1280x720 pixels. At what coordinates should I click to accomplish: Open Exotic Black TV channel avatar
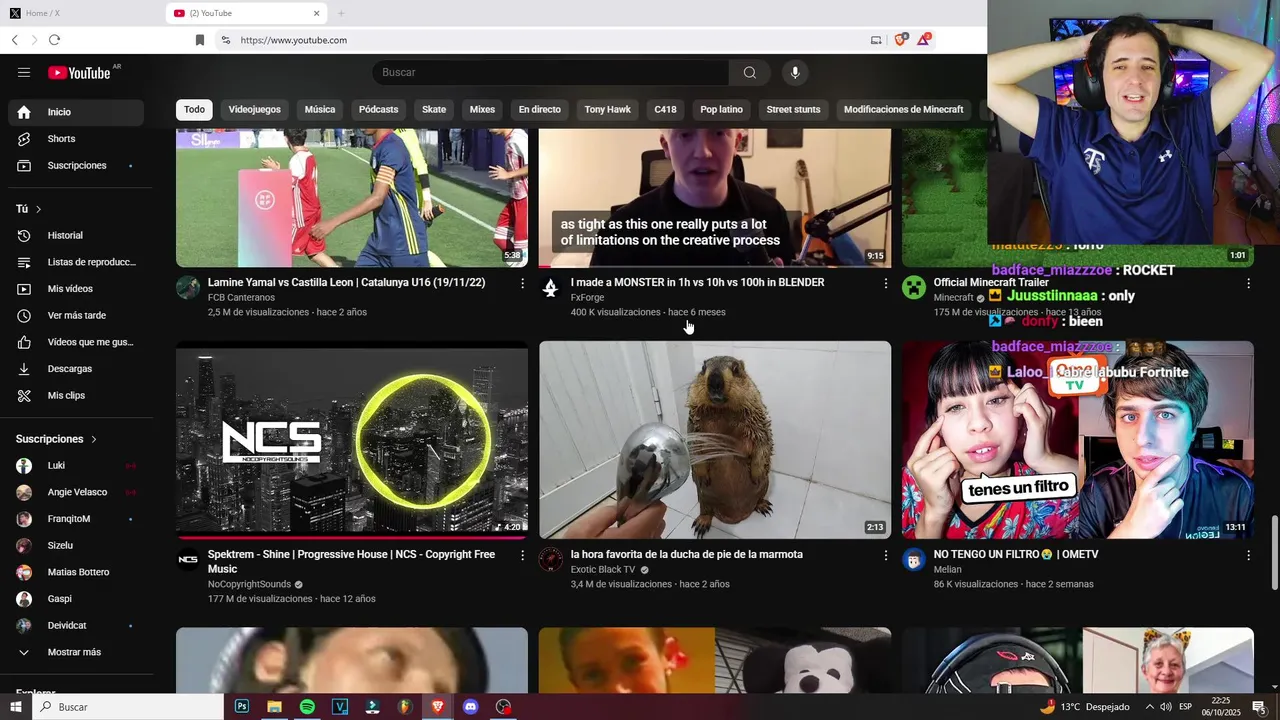click(x=551, y=560)
